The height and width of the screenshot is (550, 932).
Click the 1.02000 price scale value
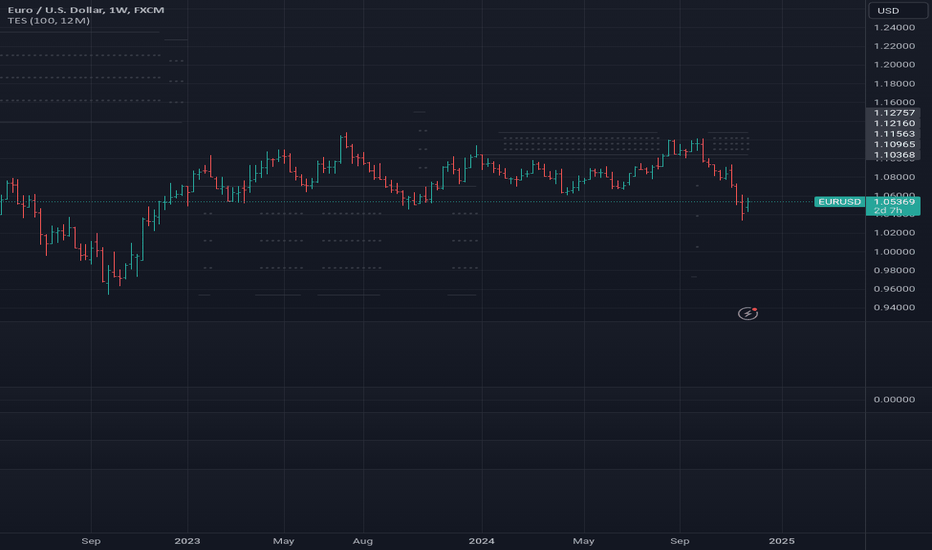point(894,232)
